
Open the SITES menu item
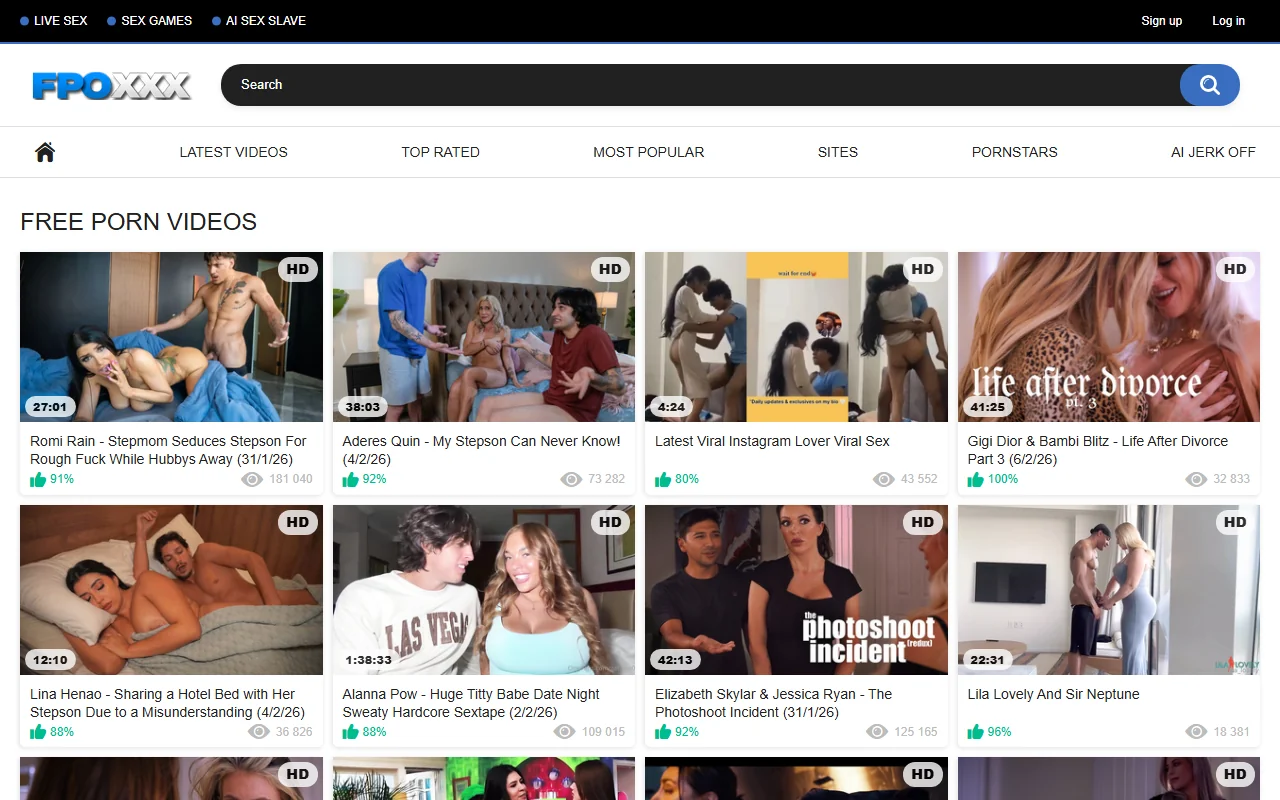point(837,151)
